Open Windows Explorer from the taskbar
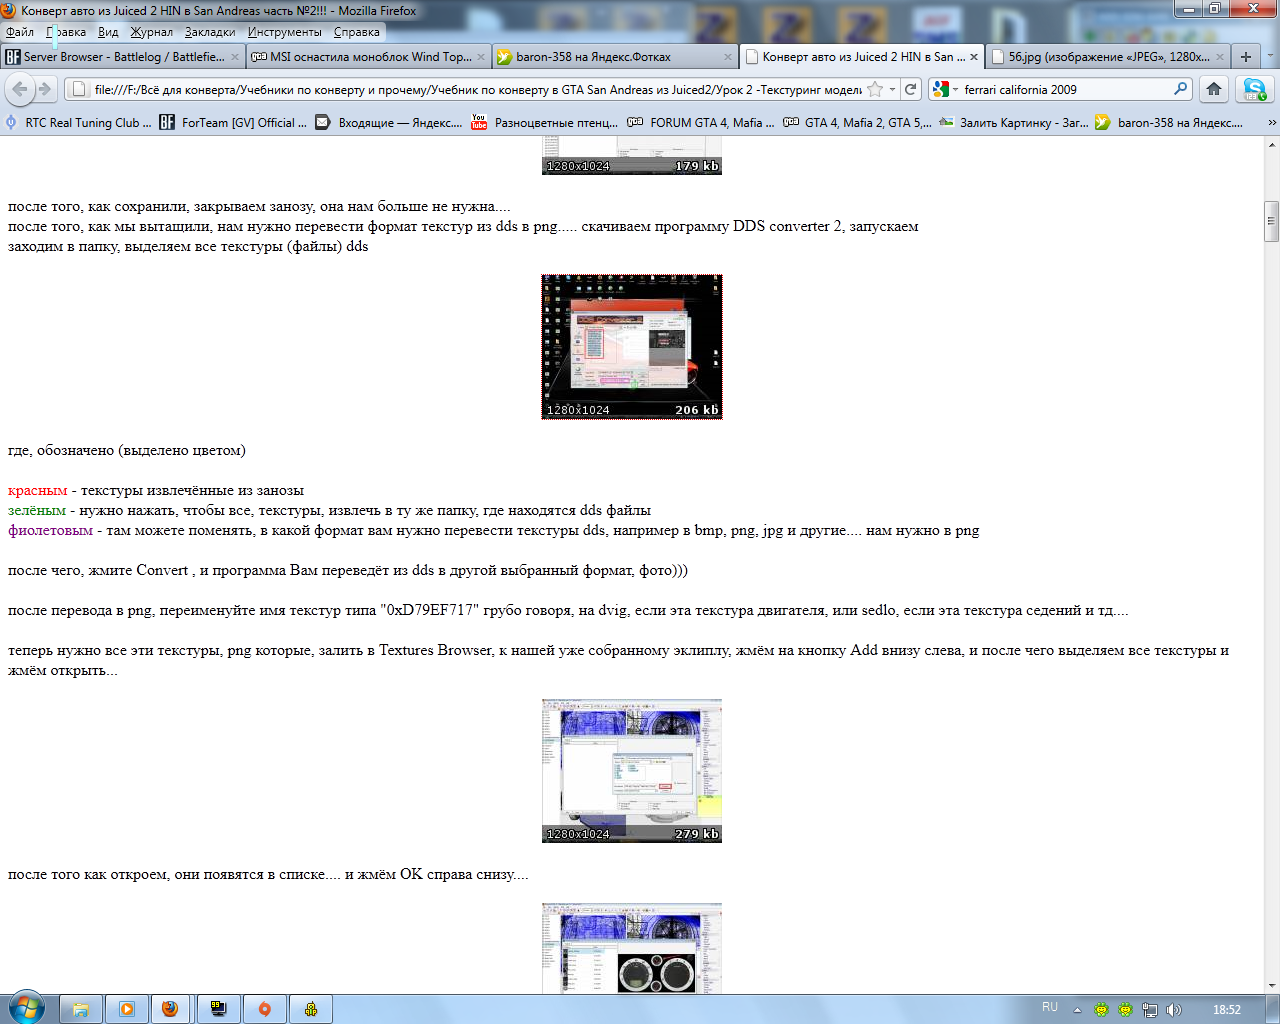 (x=81, y=1009)
